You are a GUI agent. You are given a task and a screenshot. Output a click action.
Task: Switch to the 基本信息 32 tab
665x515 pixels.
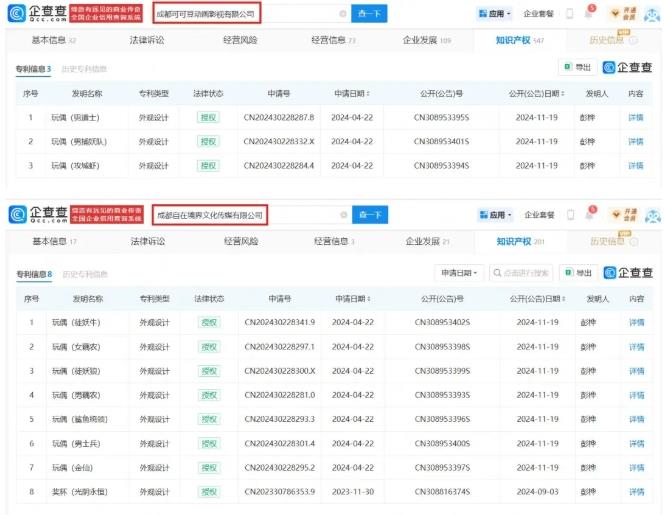pos(53,40)
